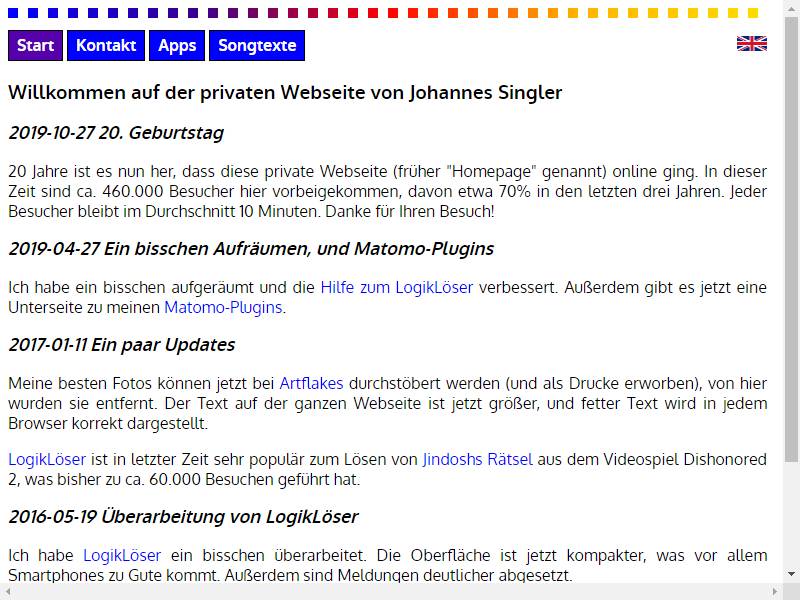Open the Songtexte section
Image resolution: width=800 pixels, height=600 pixels.
257,45
